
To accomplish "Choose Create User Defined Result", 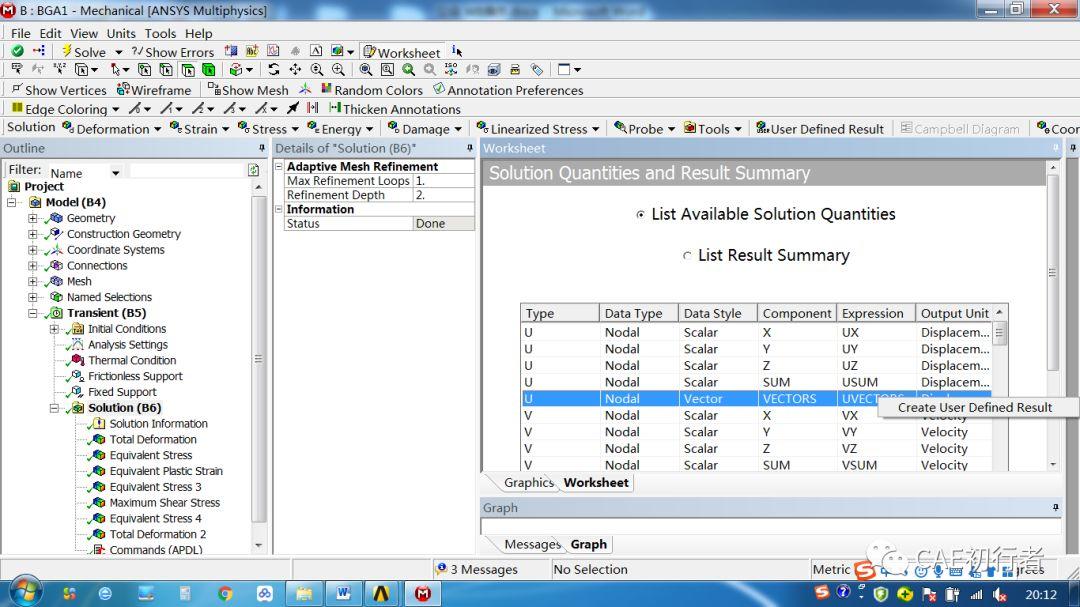I will 975,407.
